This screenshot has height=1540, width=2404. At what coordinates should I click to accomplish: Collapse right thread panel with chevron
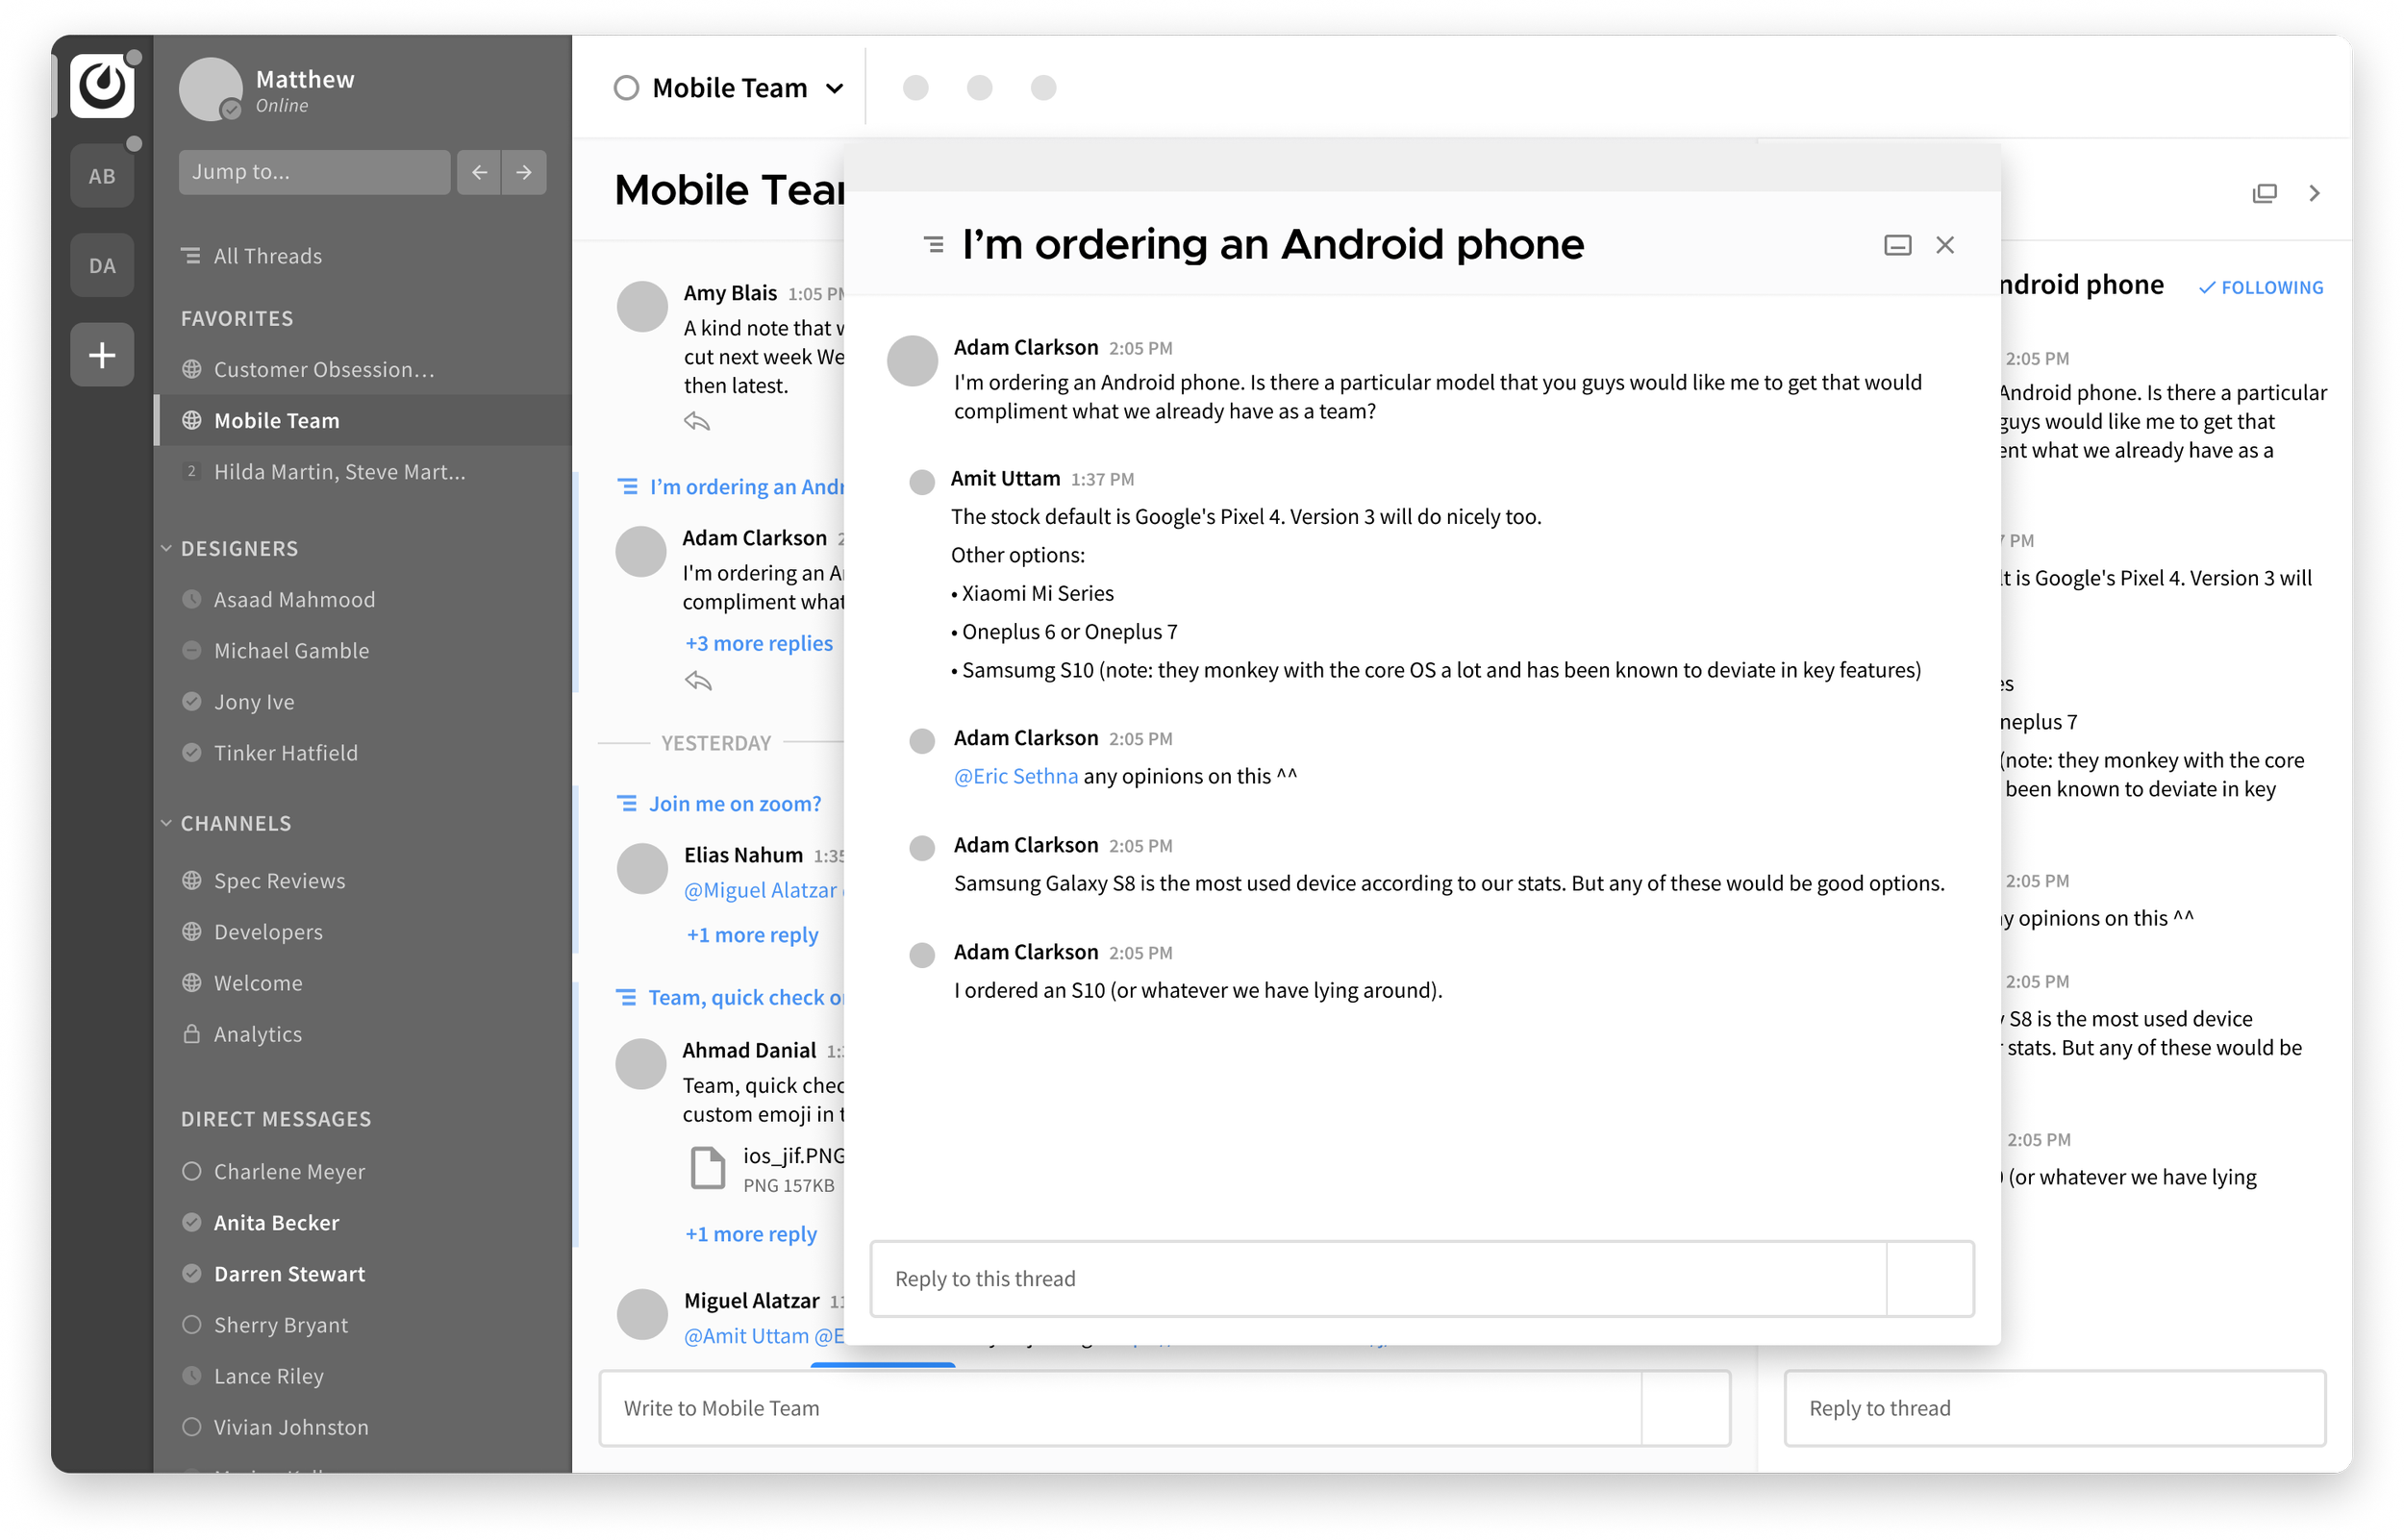click(x=2314, y=193)
